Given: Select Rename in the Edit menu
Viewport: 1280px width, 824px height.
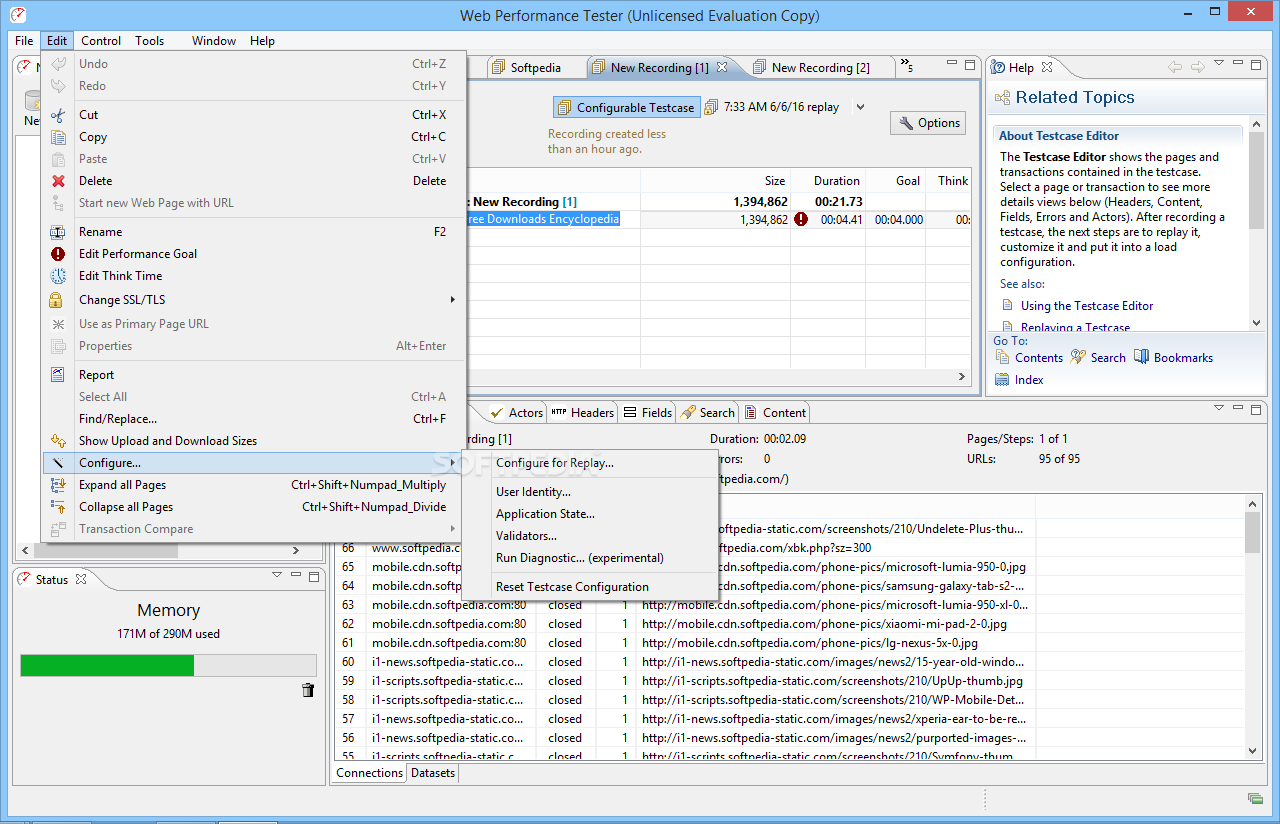Looking at the screenshot, I should [x=254, y=231].
